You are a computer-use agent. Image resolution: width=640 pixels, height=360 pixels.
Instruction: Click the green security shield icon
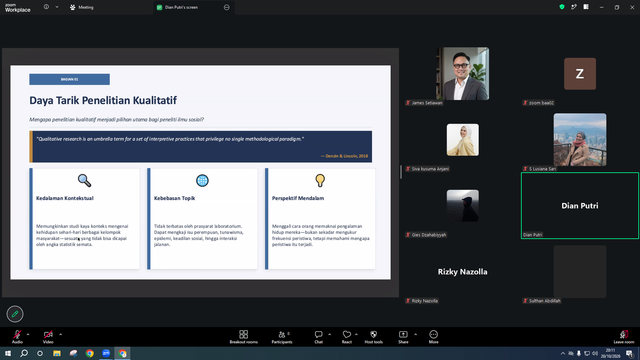562,7
